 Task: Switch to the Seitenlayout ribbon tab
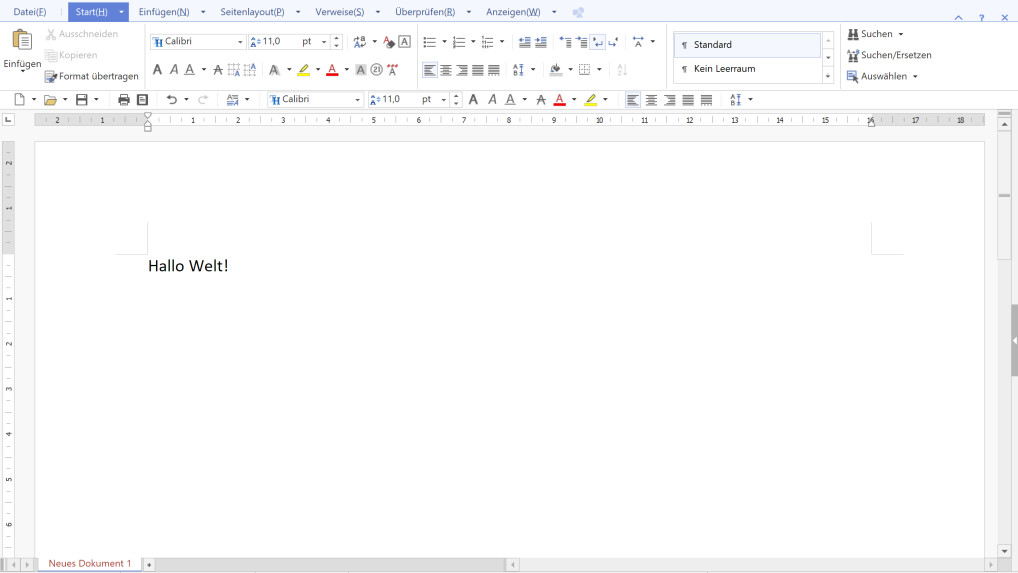coord(252,12)
